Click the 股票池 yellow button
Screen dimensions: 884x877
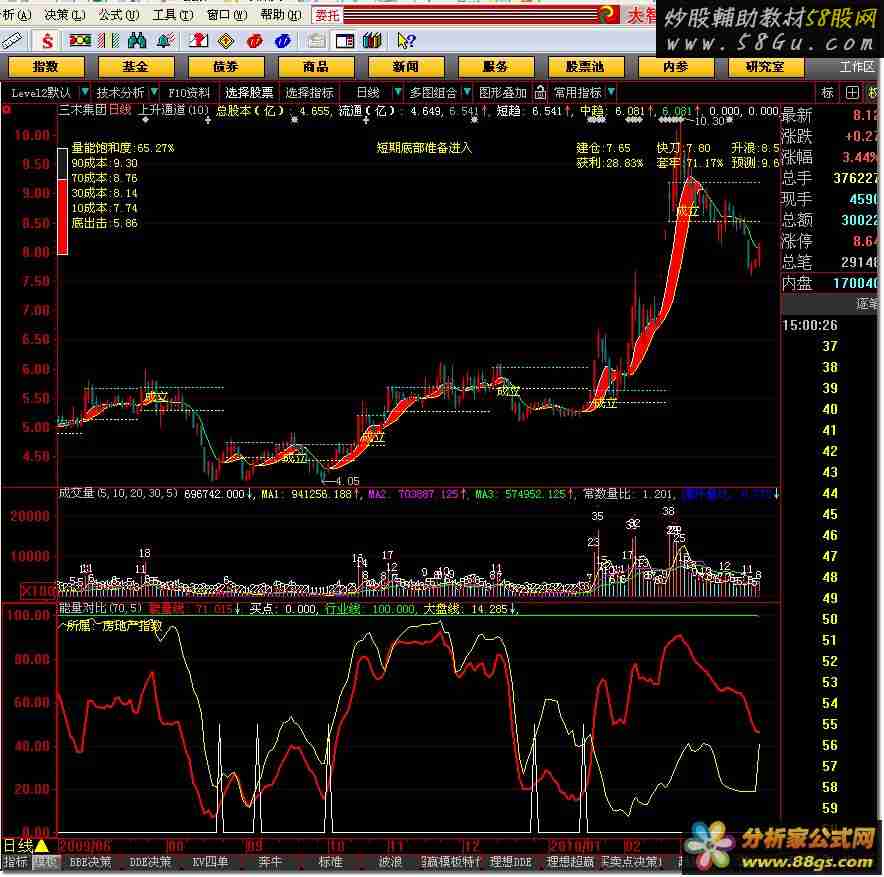pos(585,67)
